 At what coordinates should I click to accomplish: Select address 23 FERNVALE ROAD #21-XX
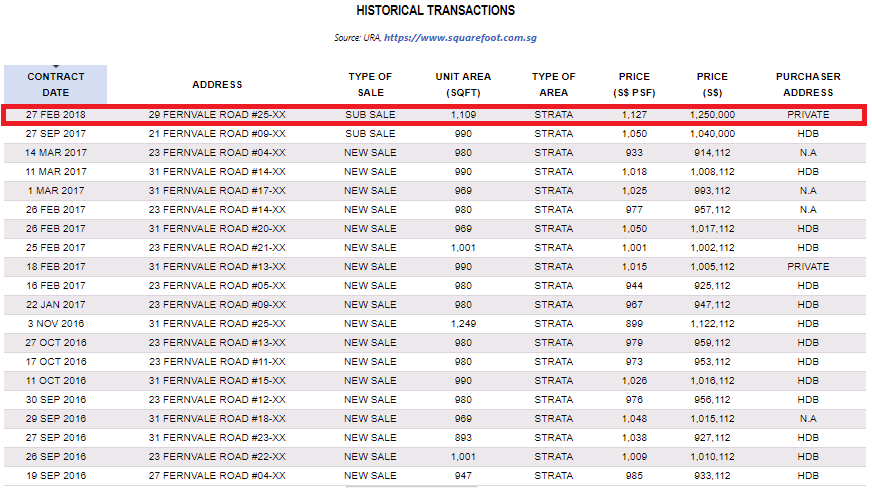click(217, 247)
